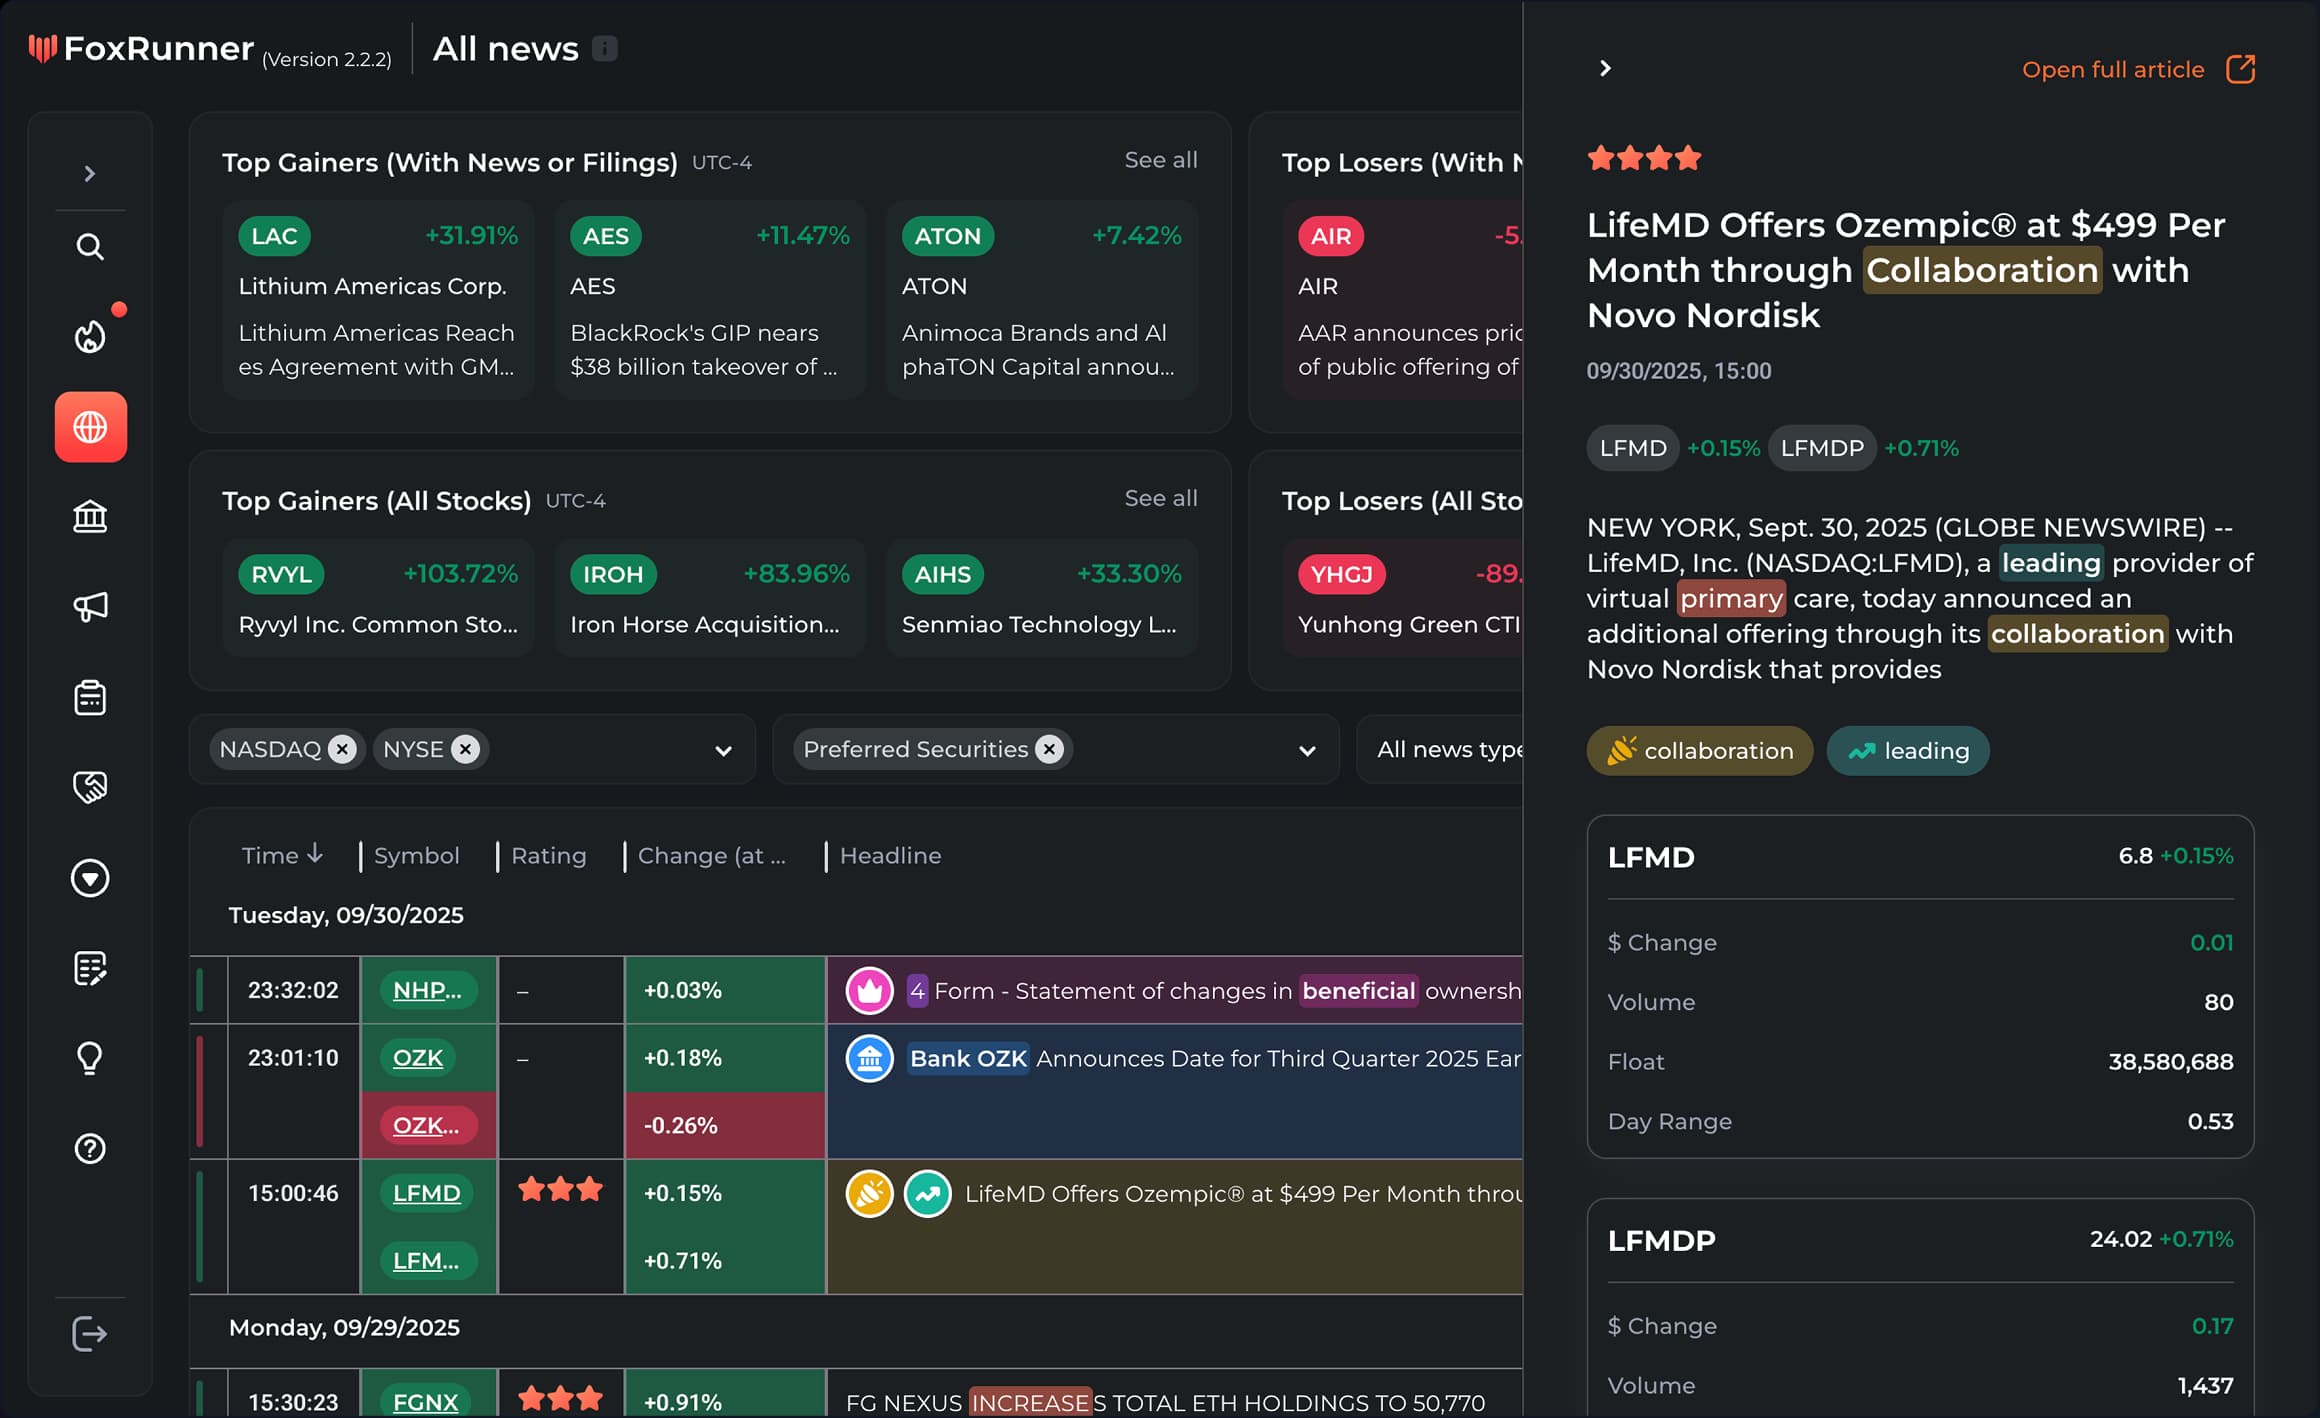Viewport: 2320px width, 1418px height.
Task: Open the bank building sidebar icon
Action: click(x=90, y=517)
